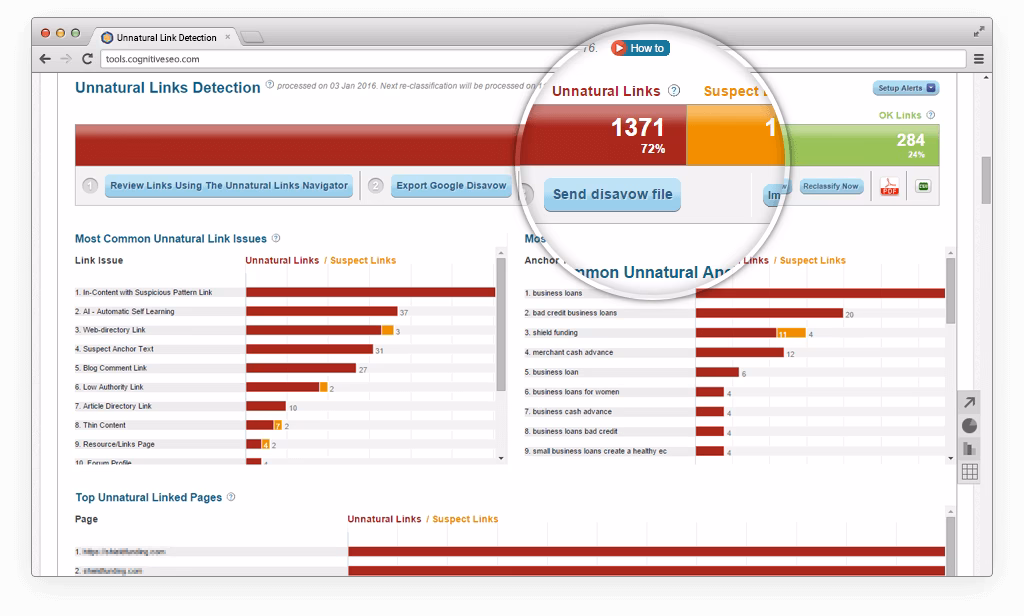Open the pie chart view in side panel
Image resolution: width=1024 pixels, height=616 pixels.
pos(970,426)
